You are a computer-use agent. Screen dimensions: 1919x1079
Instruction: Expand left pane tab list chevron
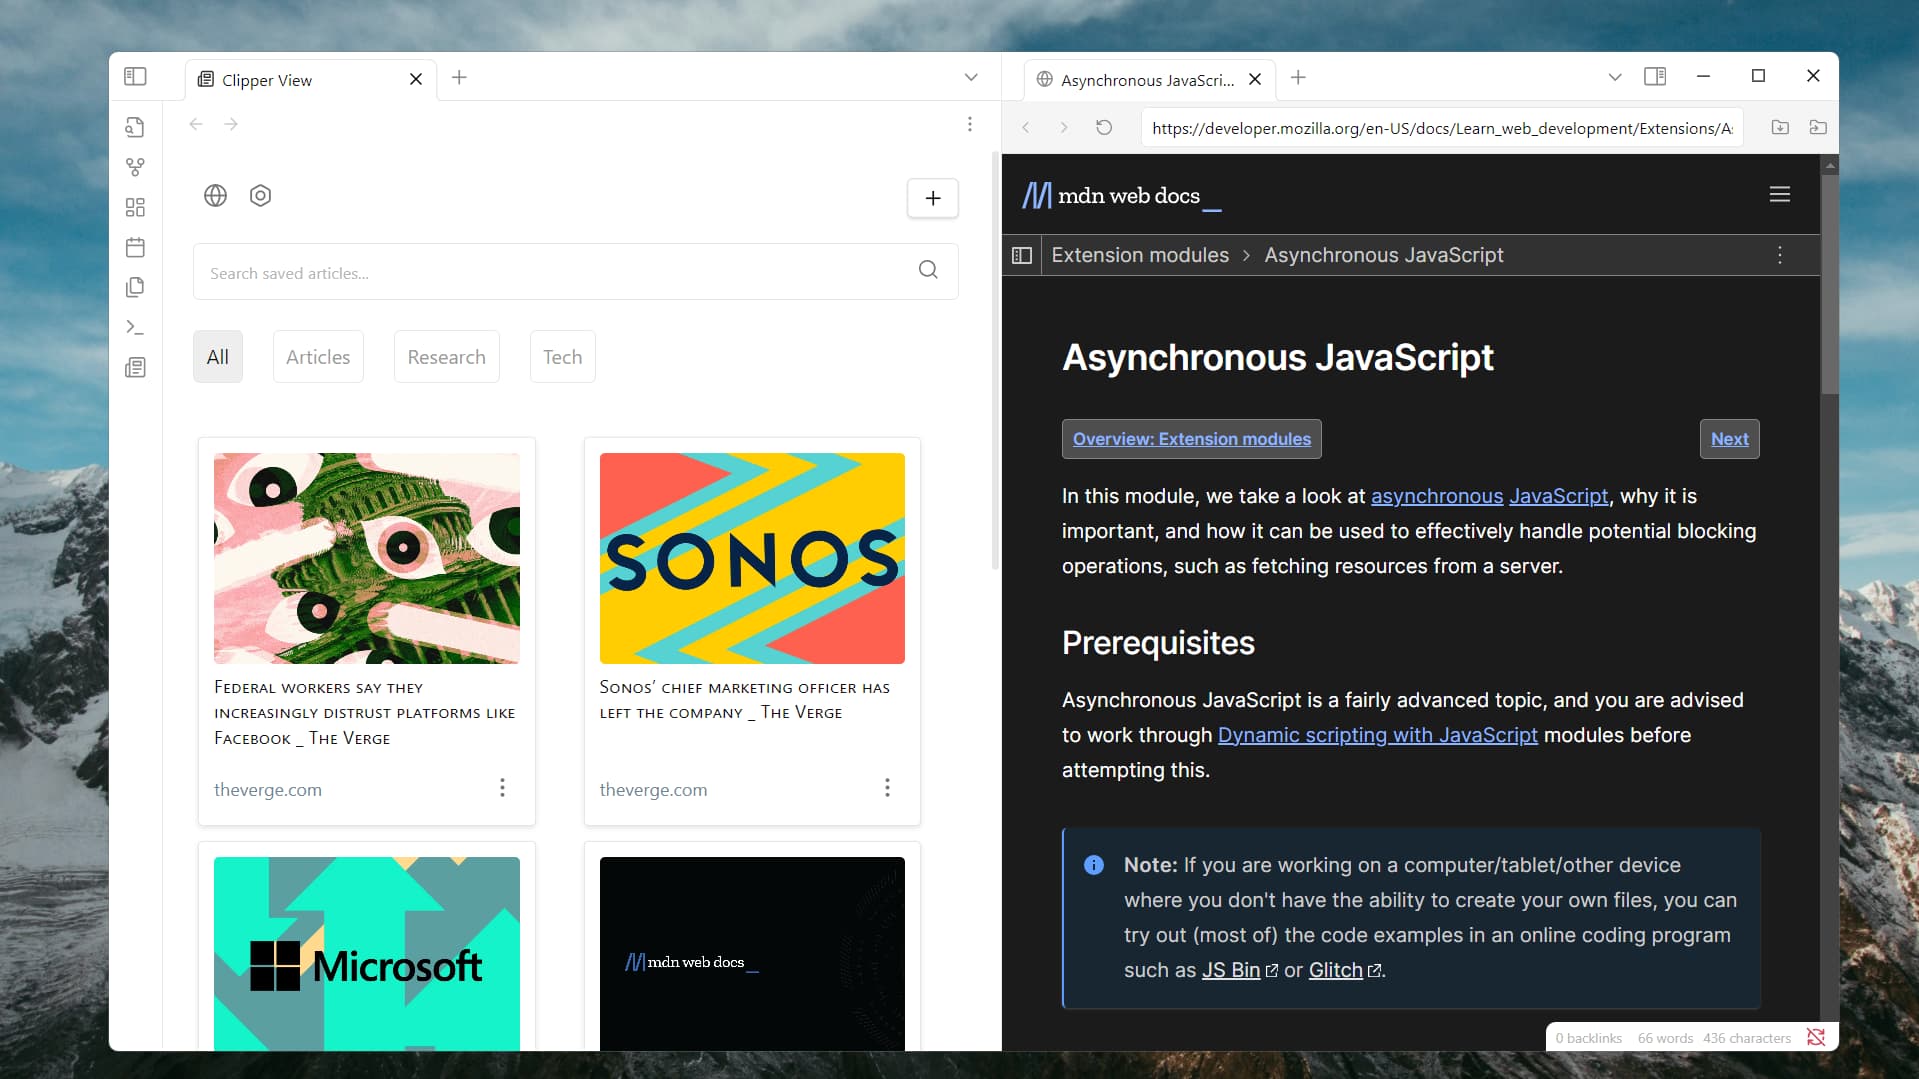pos(971,77)
